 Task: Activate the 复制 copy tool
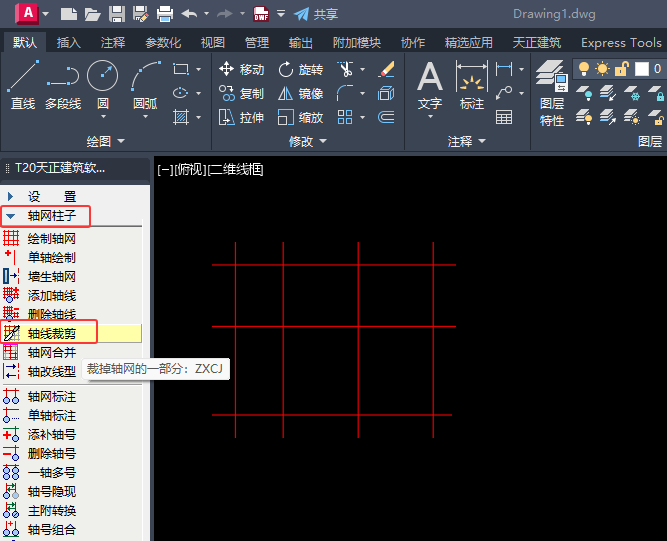pos(241,93)
